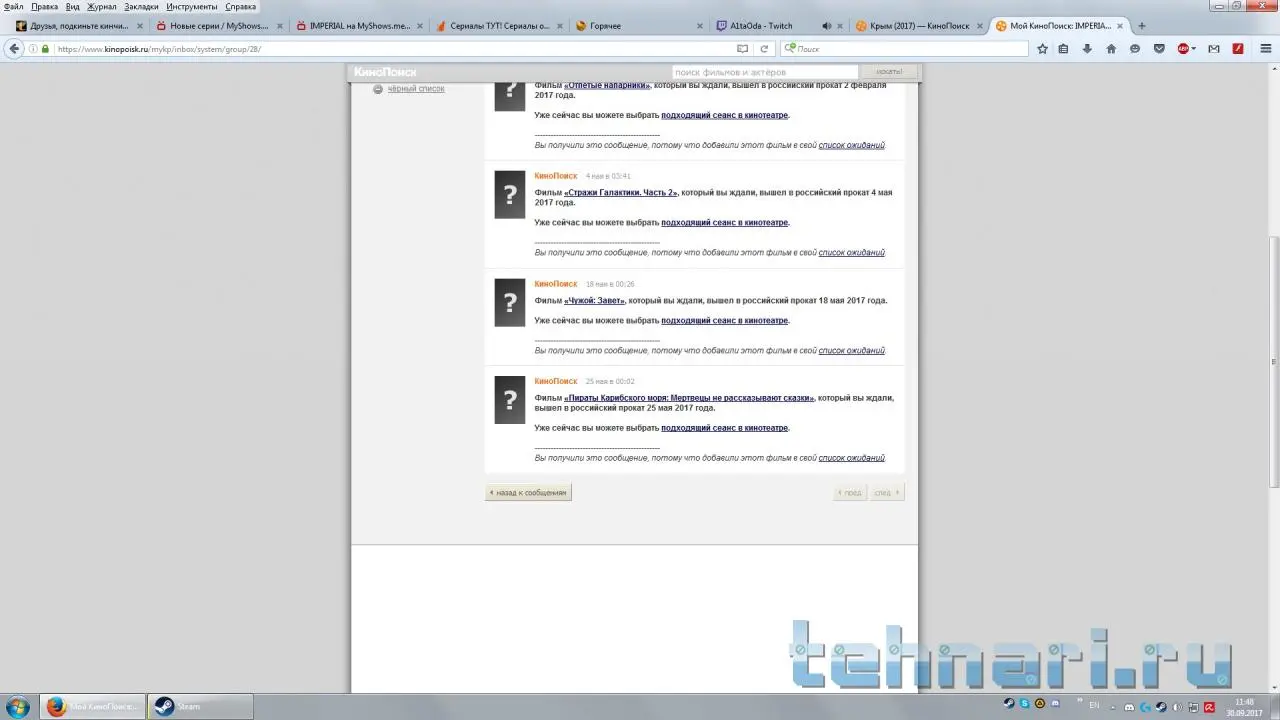Screen dimensions: 1280x720
Task: Click the 'след' pagination button
Action: pyautogui.click(x=886, y=492)
